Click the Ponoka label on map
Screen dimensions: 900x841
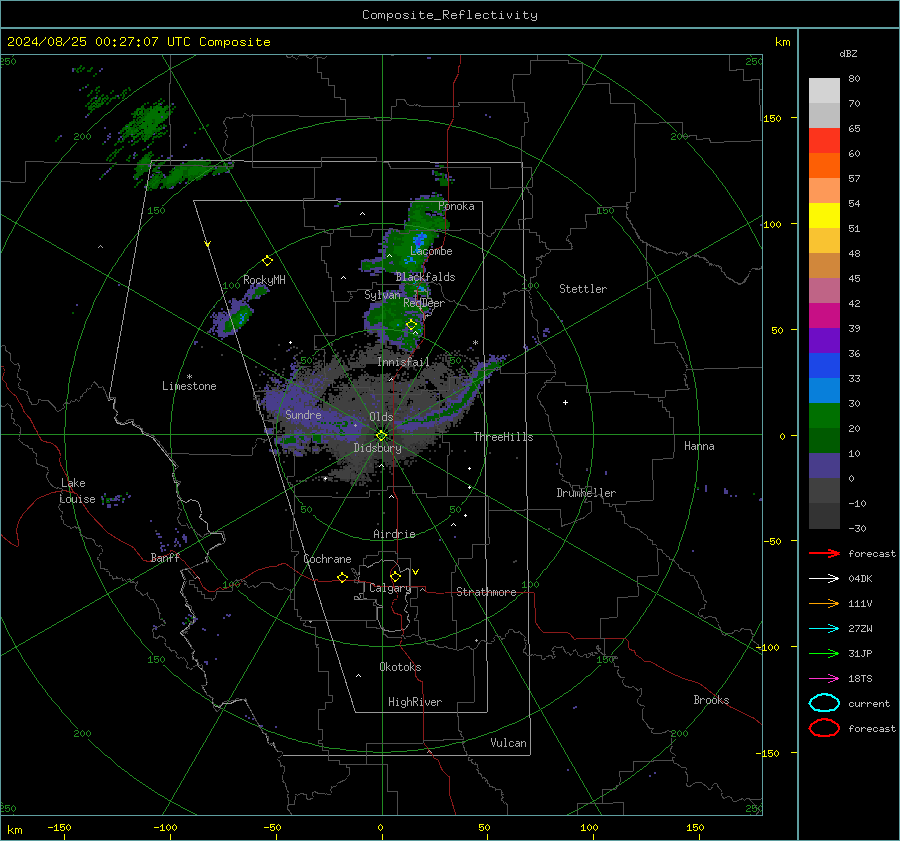click(456, 206)
